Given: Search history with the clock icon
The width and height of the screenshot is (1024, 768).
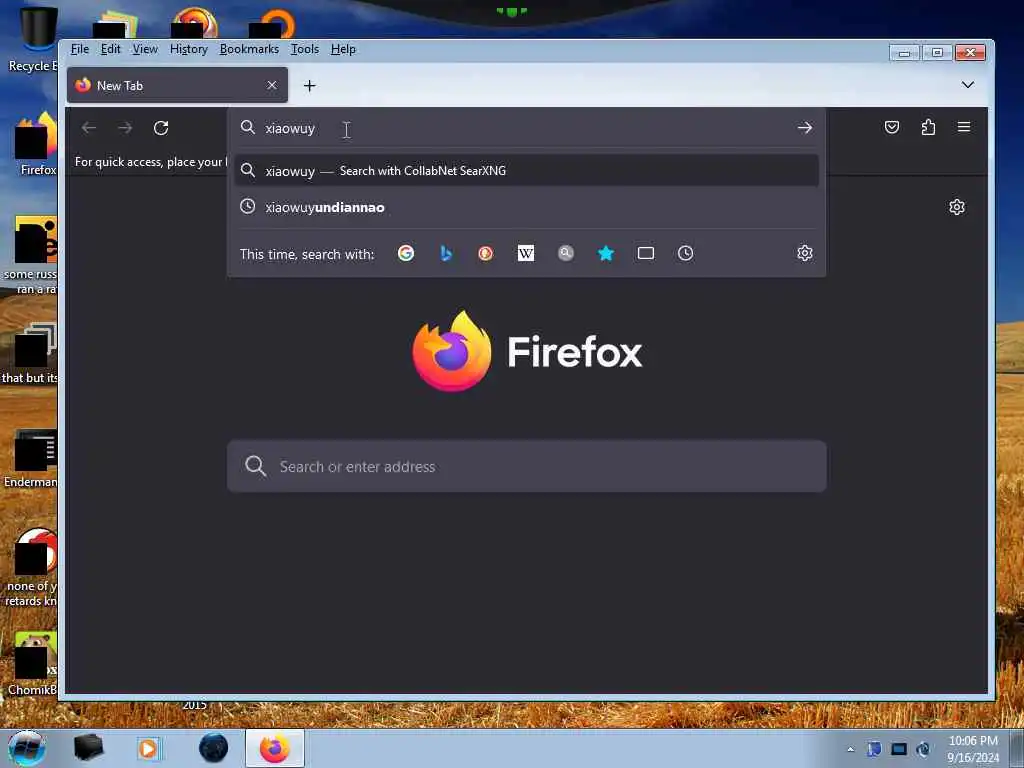Looking at the screenshot, I should pos(685,253).
